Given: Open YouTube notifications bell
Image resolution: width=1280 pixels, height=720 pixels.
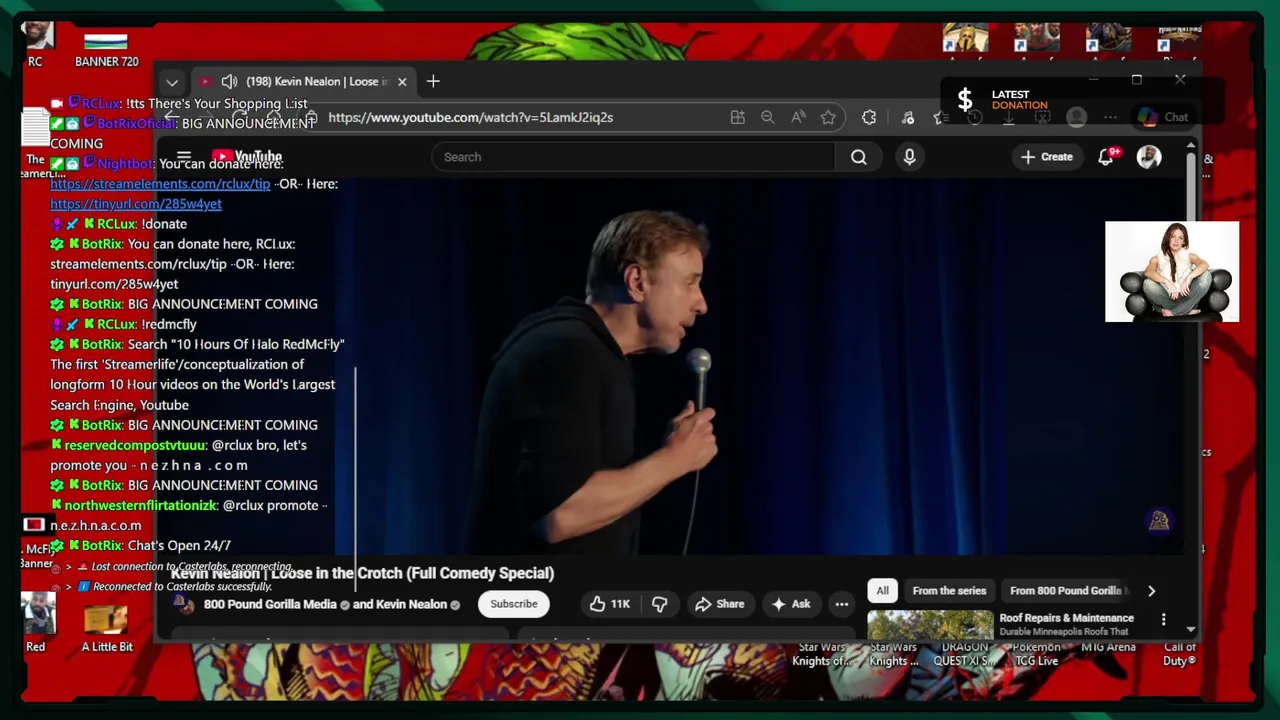Looking at the screenshot, I should (x=1106, y=157).
